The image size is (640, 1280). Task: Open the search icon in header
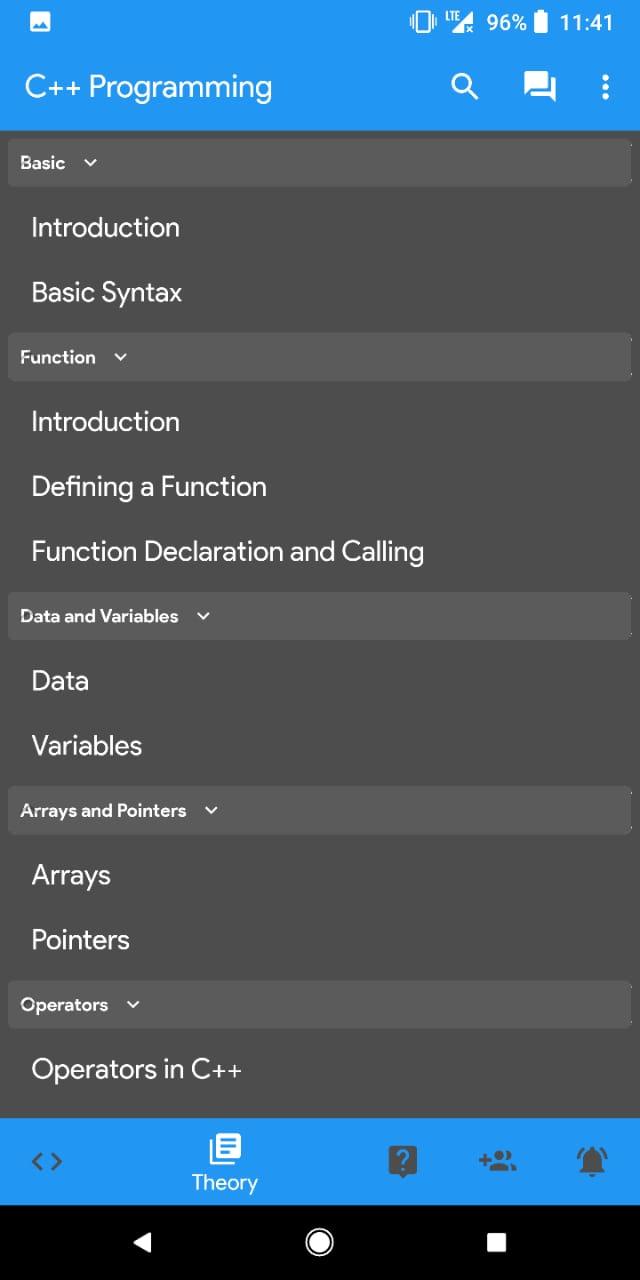click(x=465, y=87)
